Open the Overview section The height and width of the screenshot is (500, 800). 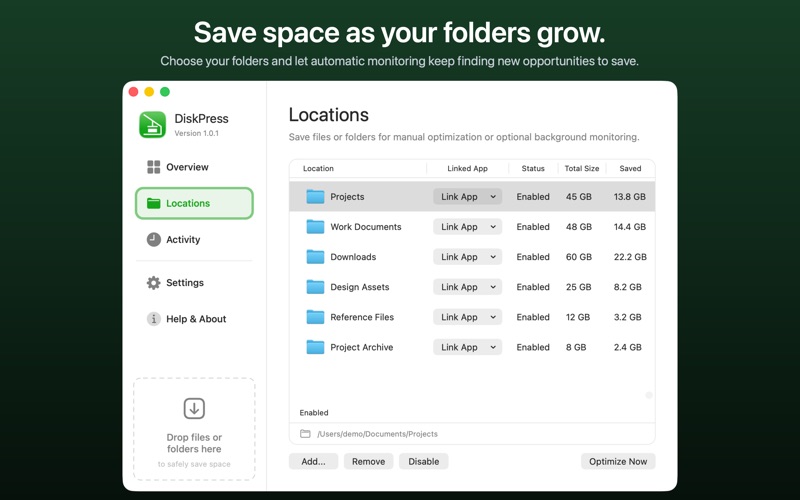[194, 167]
